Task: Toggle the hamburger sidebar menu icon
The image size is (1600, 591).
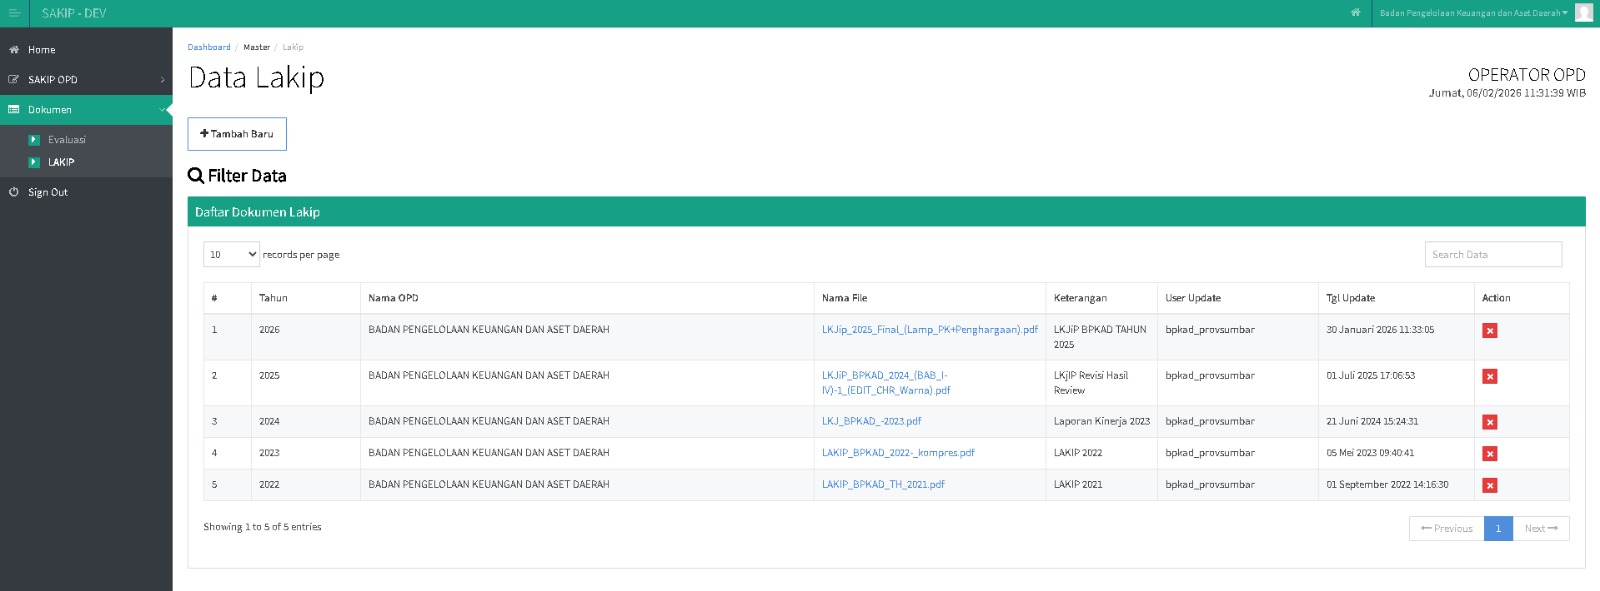Action: pos(14,13)
